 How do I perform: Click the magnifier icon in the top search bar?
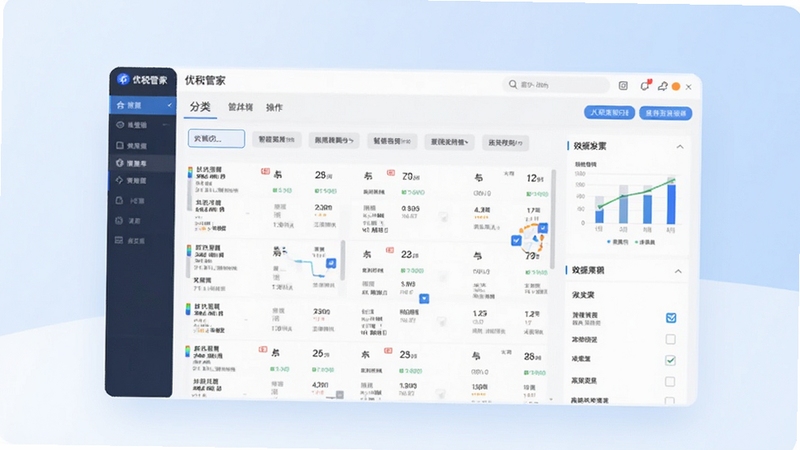(513, 84)
